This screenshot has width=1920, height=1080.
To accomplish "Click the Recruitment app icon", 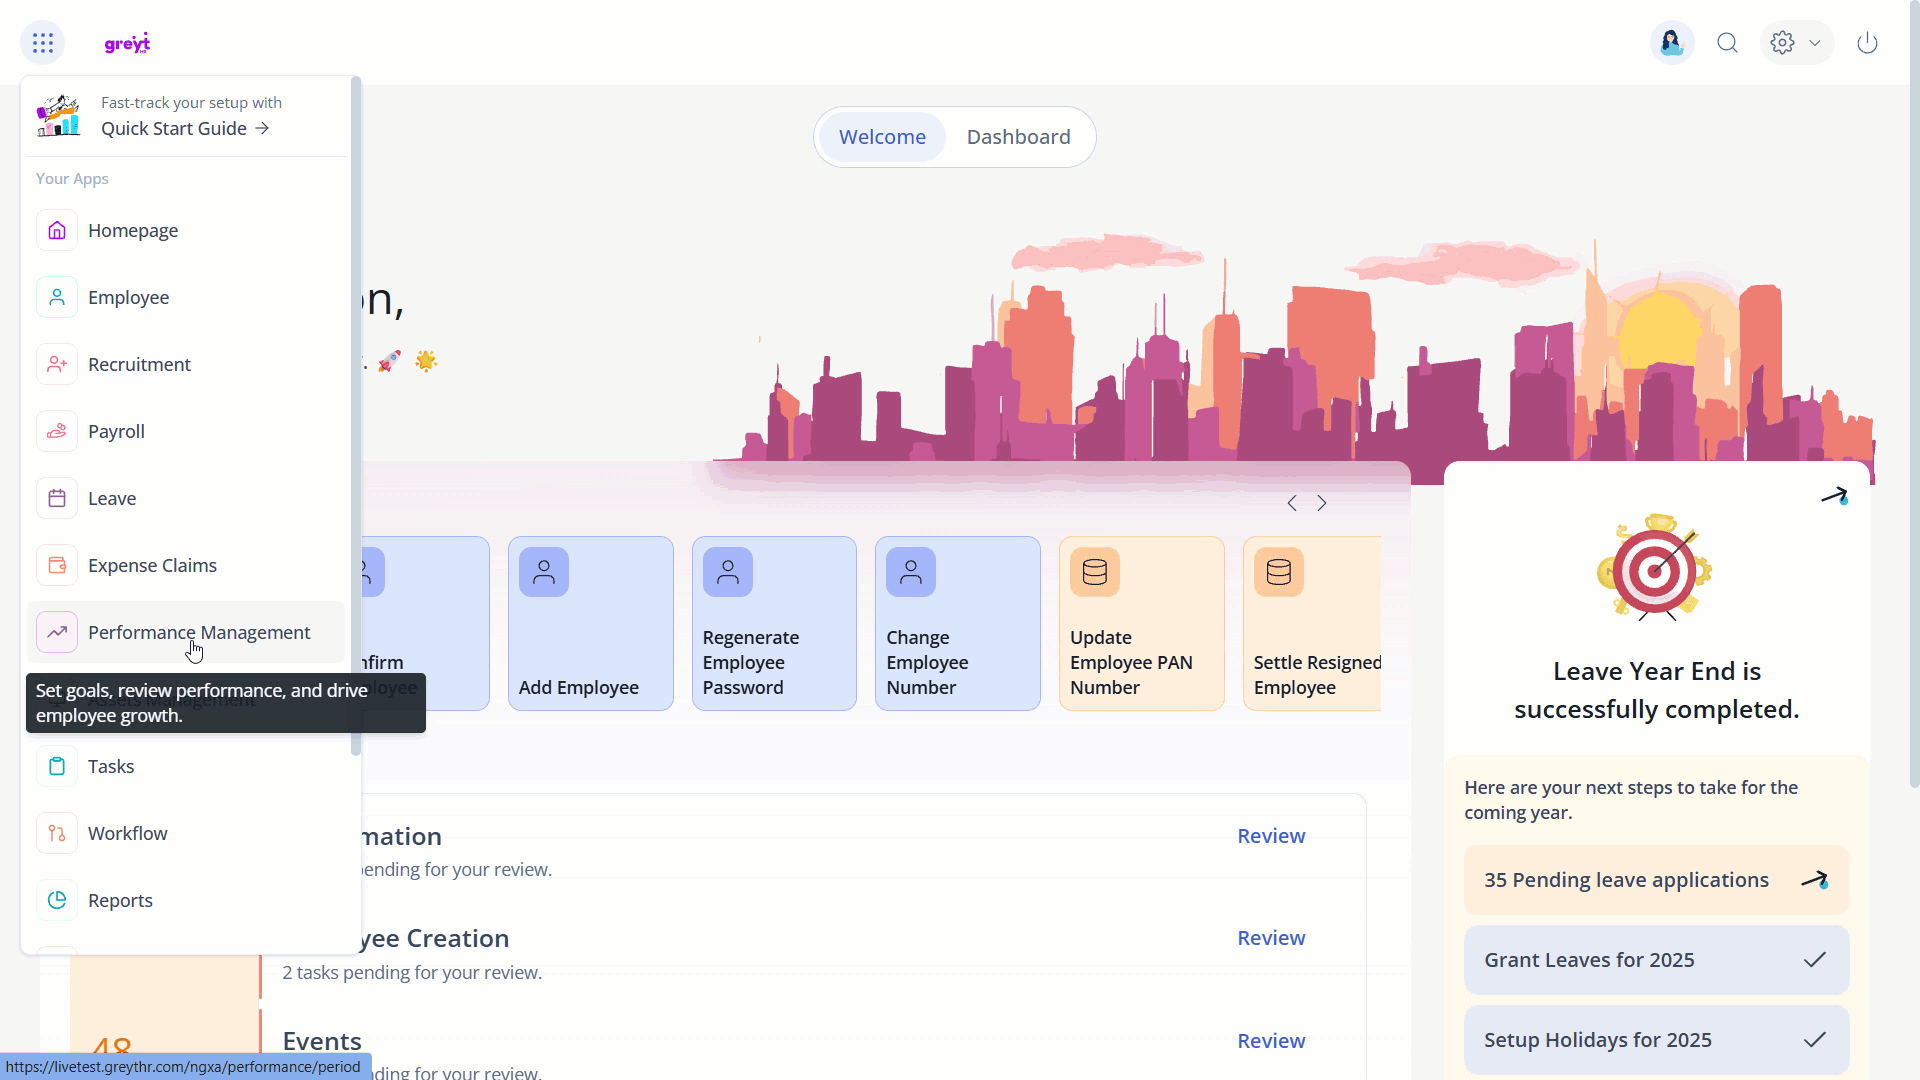I will (57, 364).
